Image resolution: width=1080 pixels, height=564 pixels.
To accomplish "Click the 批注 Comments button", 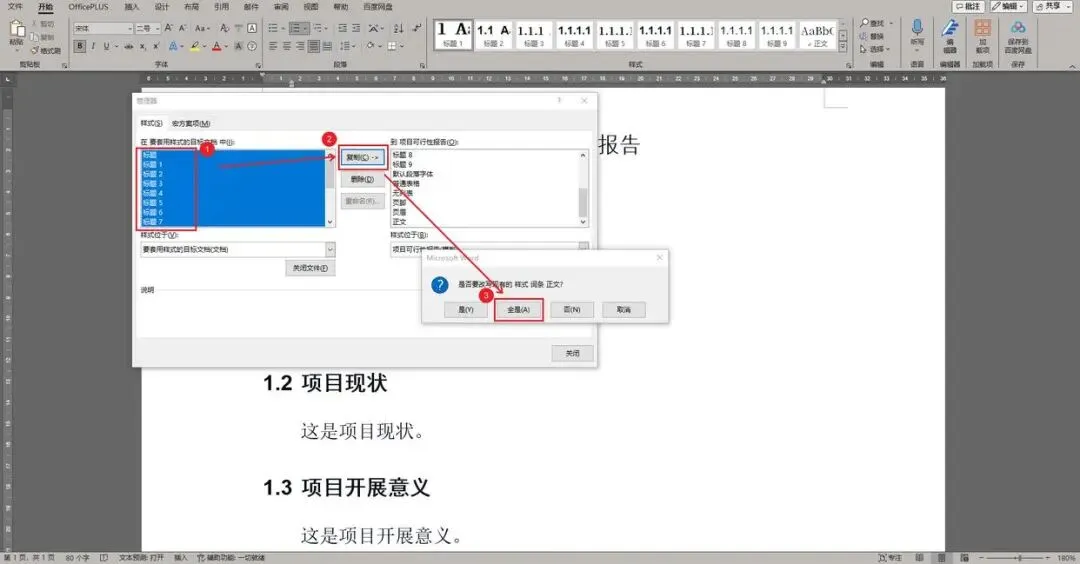I will [x=968, y=6].
